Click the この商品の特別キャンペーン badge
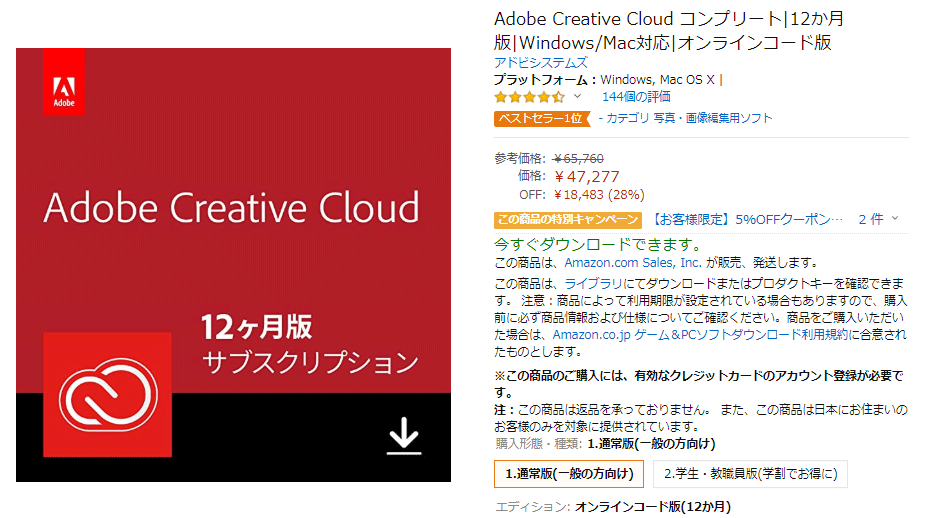The height and width of the screenshot is (518, 929). pos(568,220)
